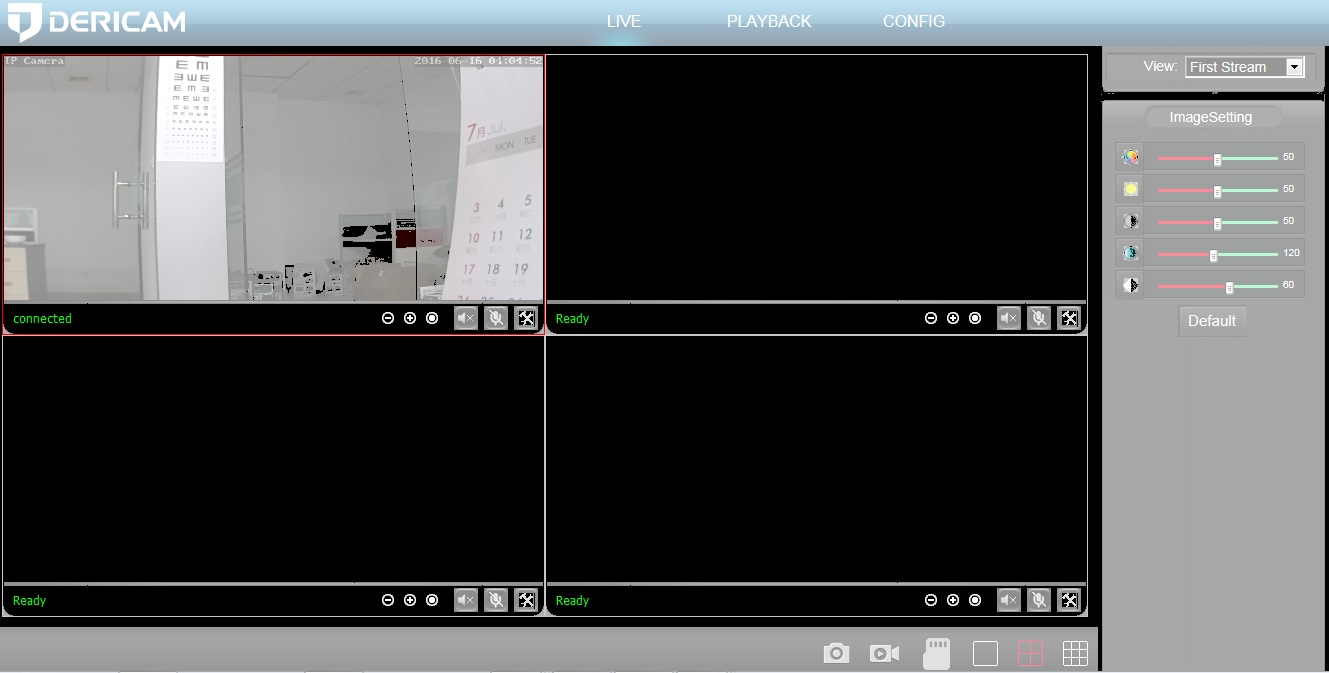Switch to the nine-window grid layout
Image resolution: width=1329 pixels, height=673 pixels.
click(x=1075, y=654)
